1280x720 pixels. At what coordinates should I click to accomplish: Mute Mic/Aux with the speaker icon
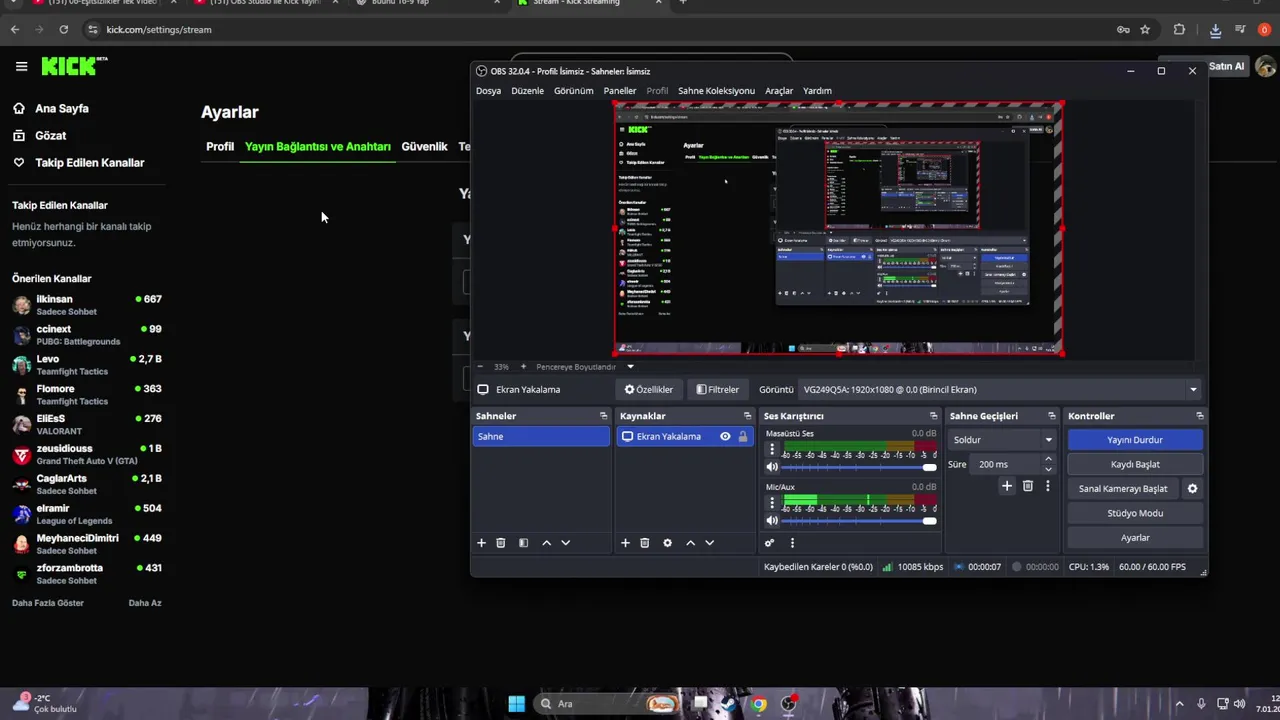[x=772, y=521]
